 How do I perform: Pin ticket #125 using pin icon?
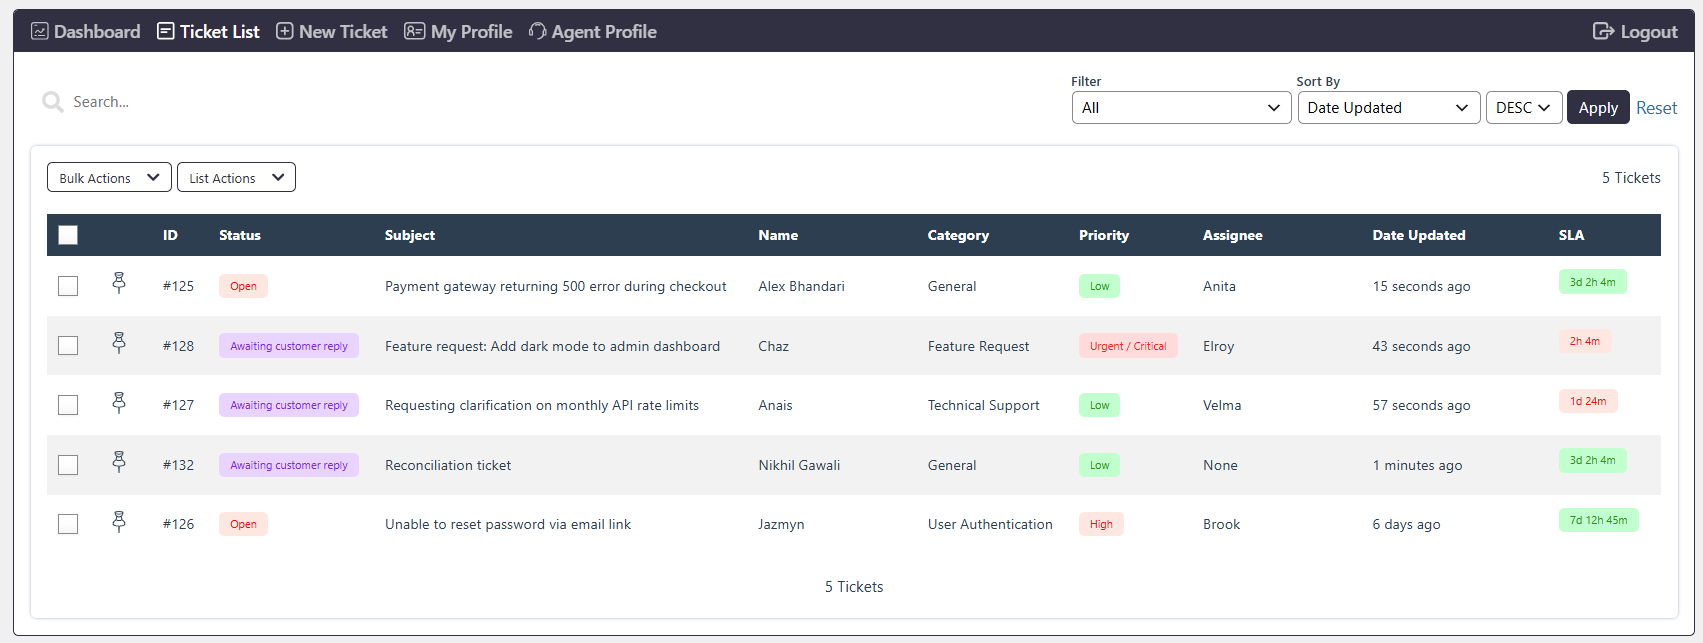[119, 283]
